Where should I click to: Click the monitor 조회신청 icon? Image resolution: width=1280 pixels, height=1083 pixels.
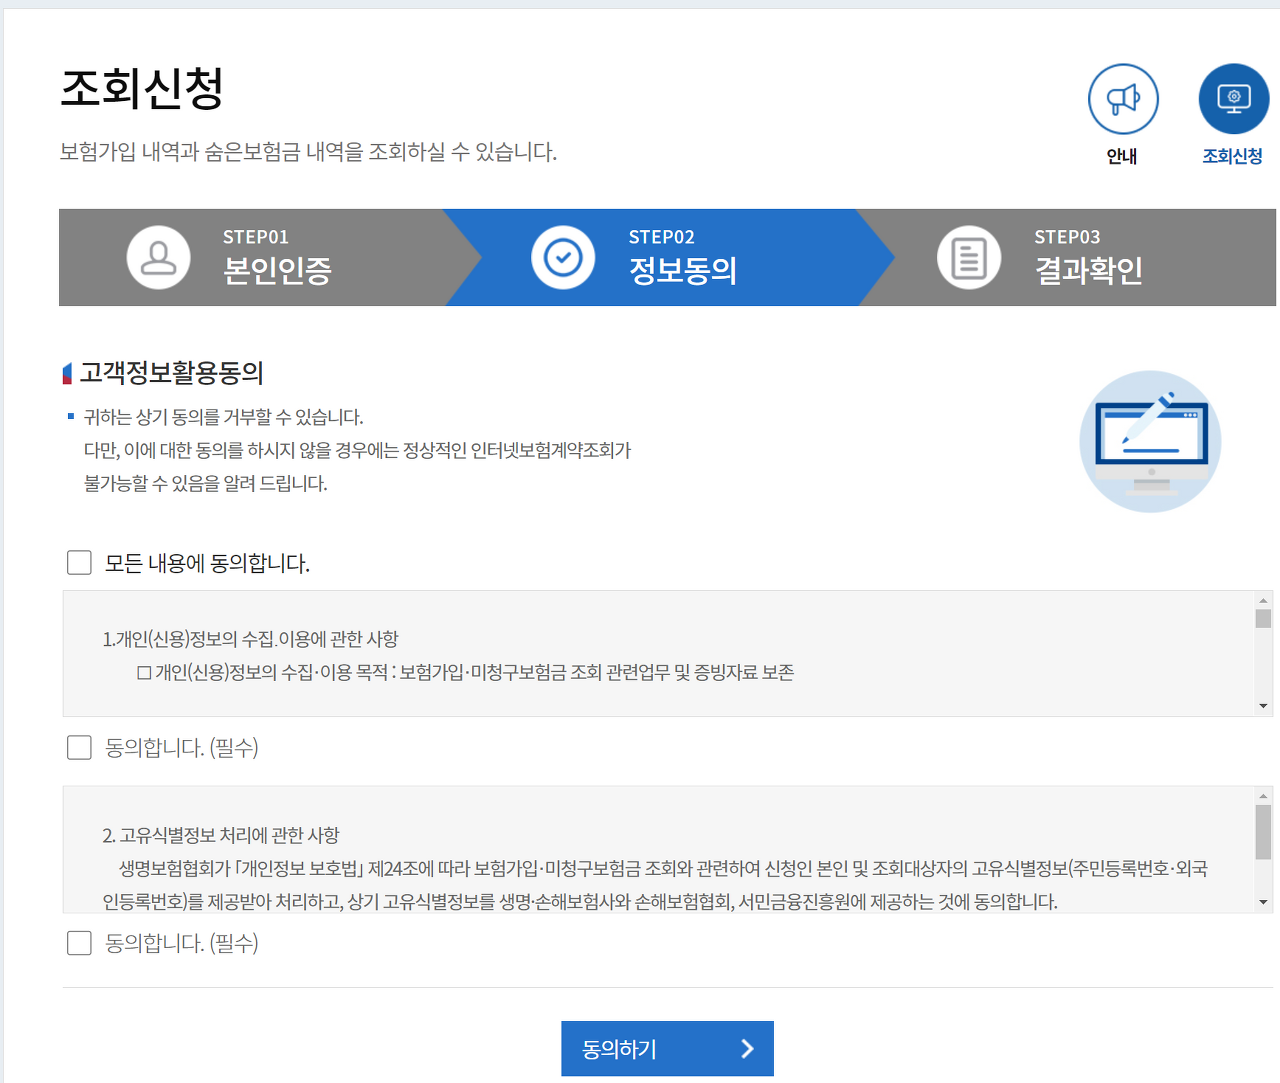coord(1233,99)
